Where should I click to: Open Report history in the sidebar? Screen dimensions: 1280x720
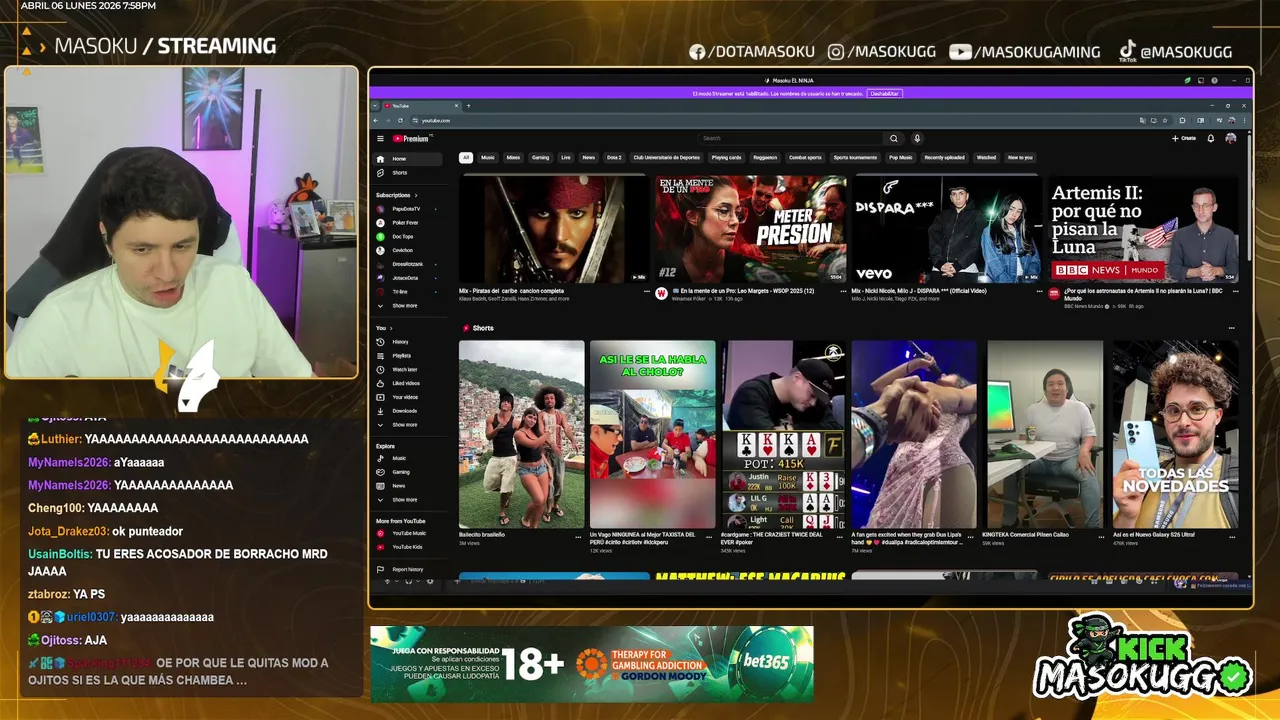(x=408, y=569)
